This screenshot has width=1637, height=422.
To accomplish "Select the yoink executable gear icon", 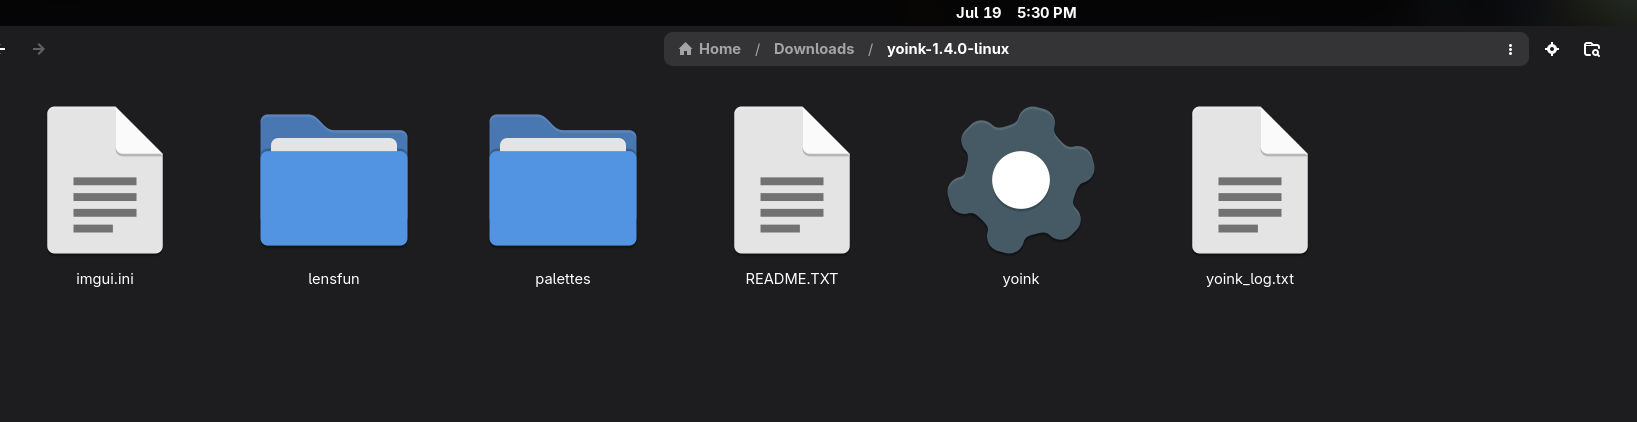I will coord(1021,180).
